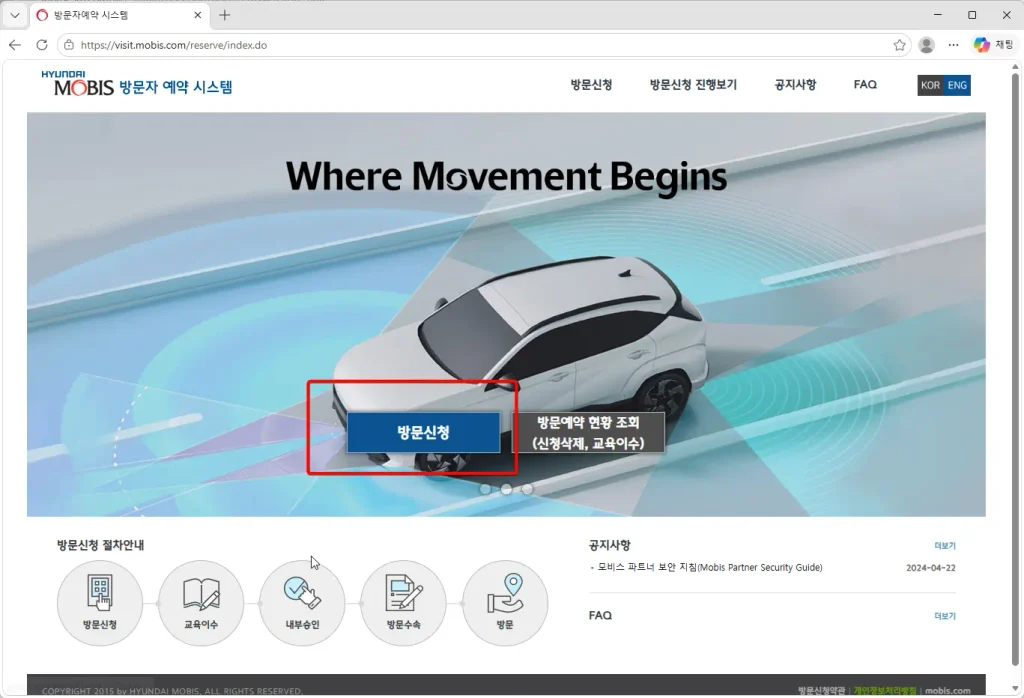The width and height of the screenshot is (1024, 698).
Task: Click the 방문수속 procedure step icon
Action: pyautogui.click(x=404, y=603)
